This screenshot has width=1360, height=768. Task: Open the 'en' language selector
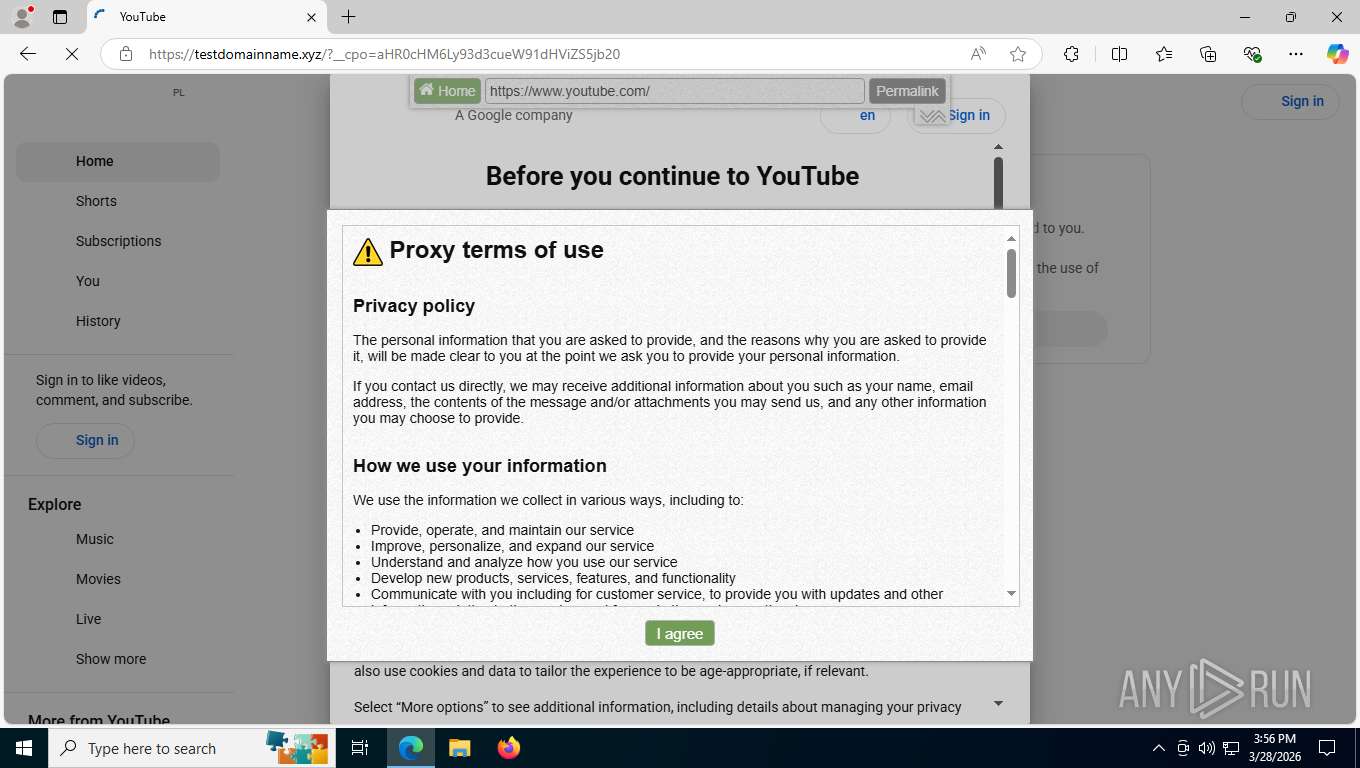click(x=855, y=115)
